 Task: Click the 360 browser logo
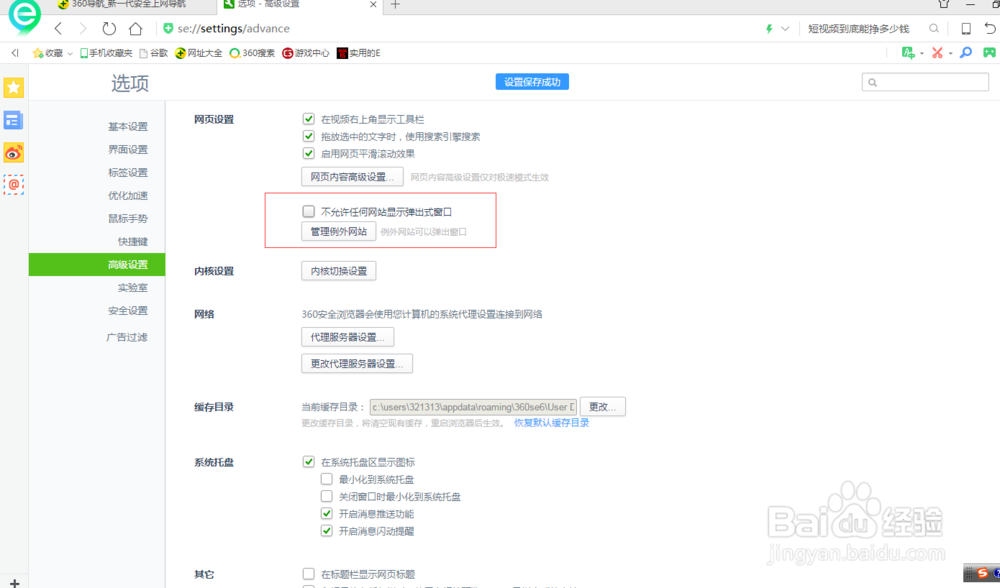[x=24, y=15]
